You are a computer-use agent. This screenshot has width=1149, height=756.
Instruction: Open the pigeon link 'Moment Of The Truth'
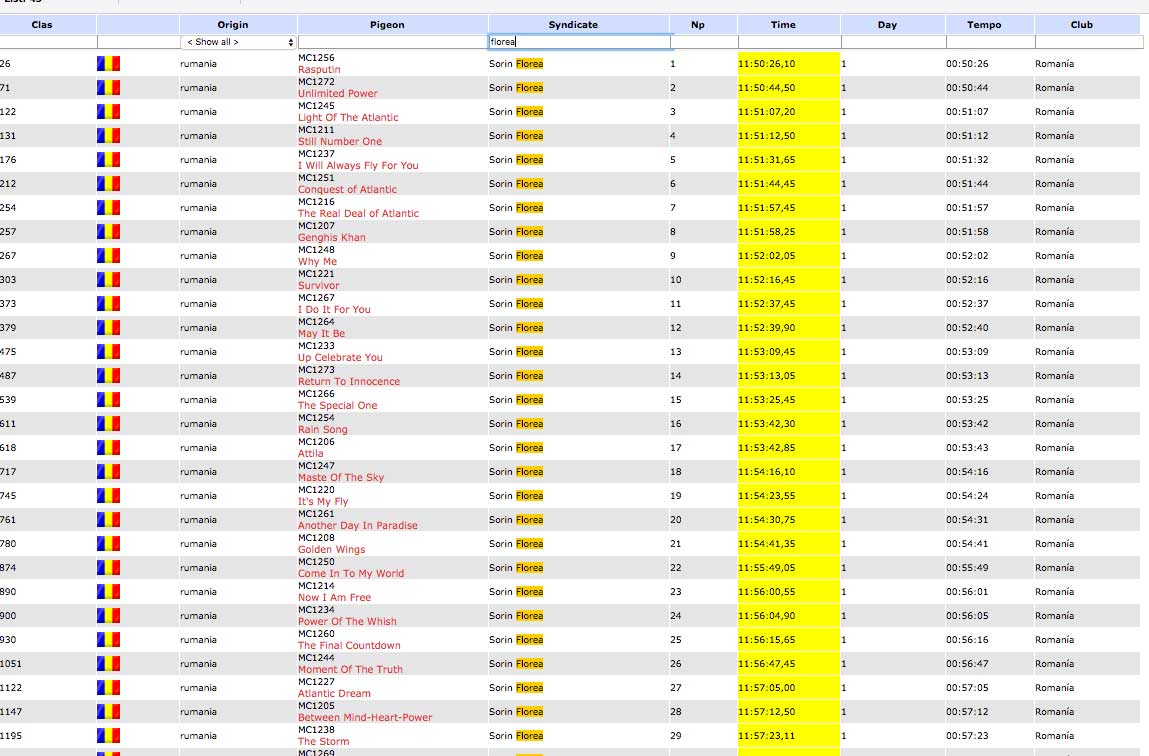(350, 670)
